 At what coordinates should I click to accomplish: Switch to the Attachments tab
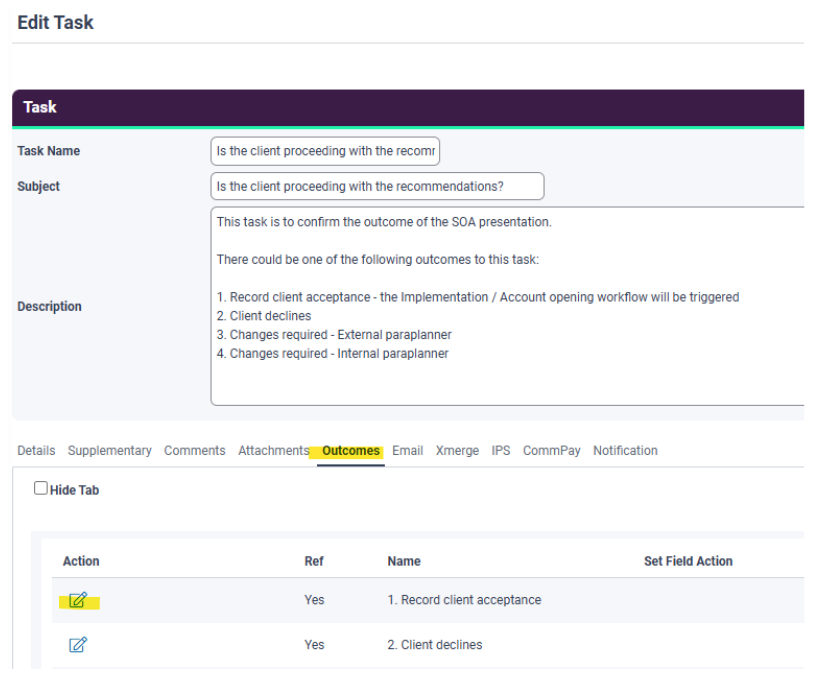click(x=273, y=451)
